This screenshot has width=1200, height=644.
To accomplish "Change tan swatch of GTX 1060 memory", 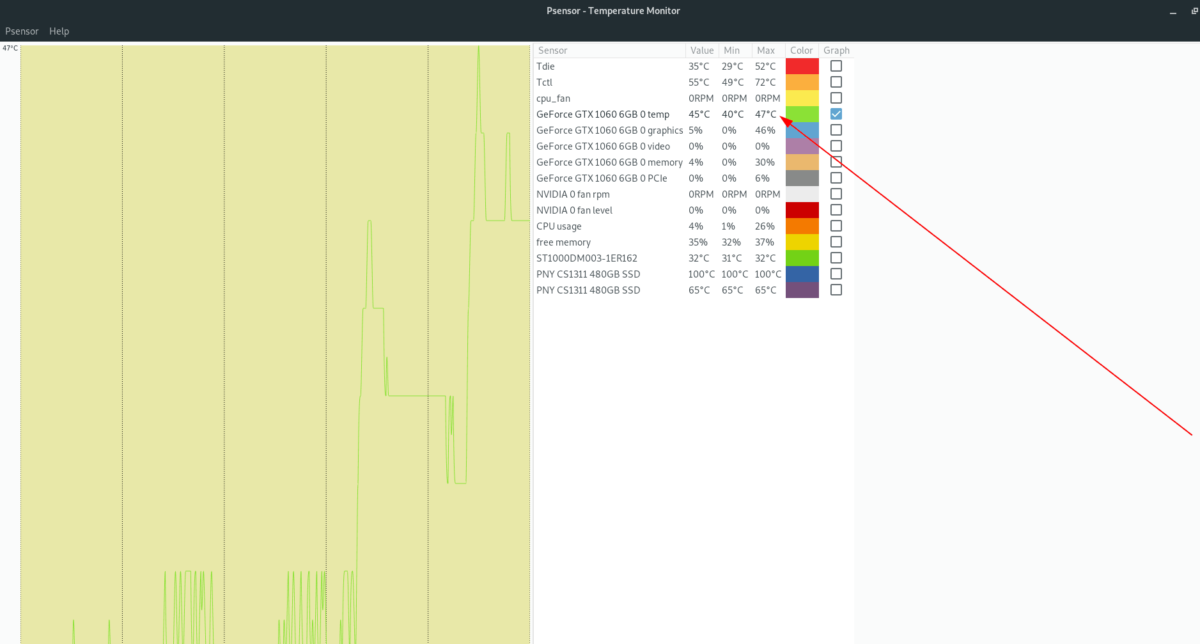I will click(802, 162).
